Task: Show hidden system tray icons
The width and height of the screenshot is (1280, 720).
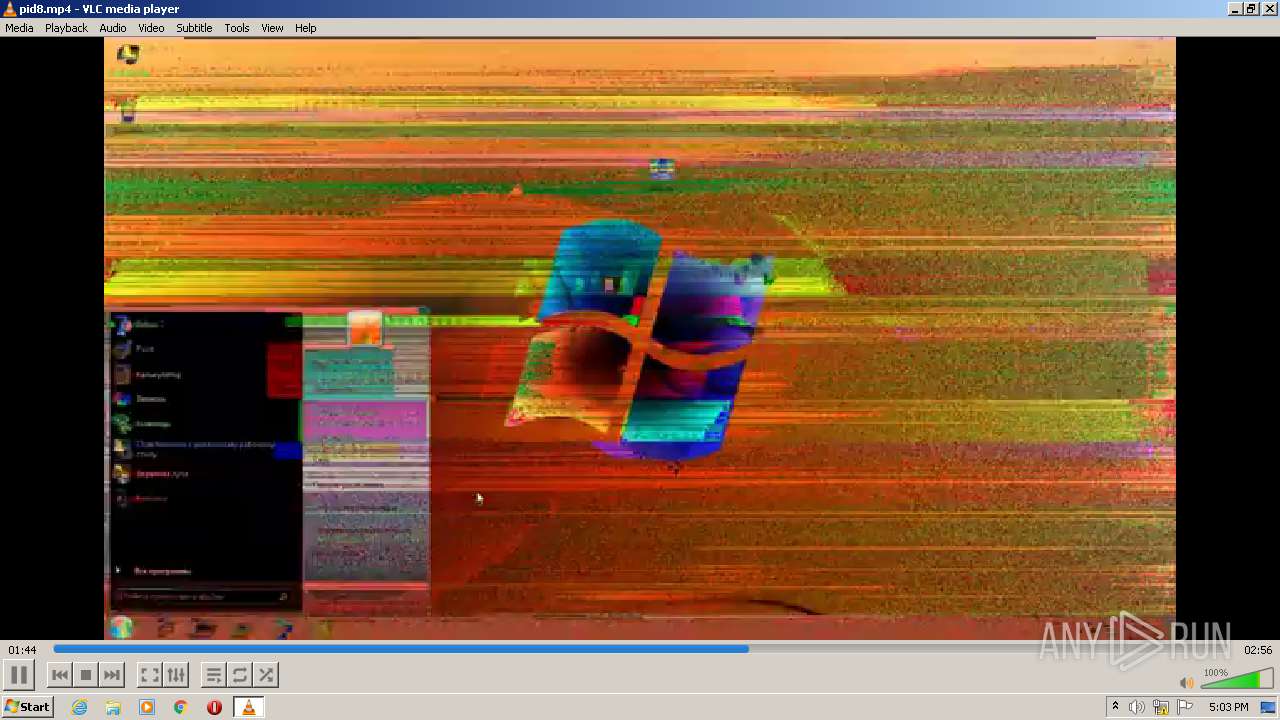Action: pyautogui.click(x=1115, y=707)
